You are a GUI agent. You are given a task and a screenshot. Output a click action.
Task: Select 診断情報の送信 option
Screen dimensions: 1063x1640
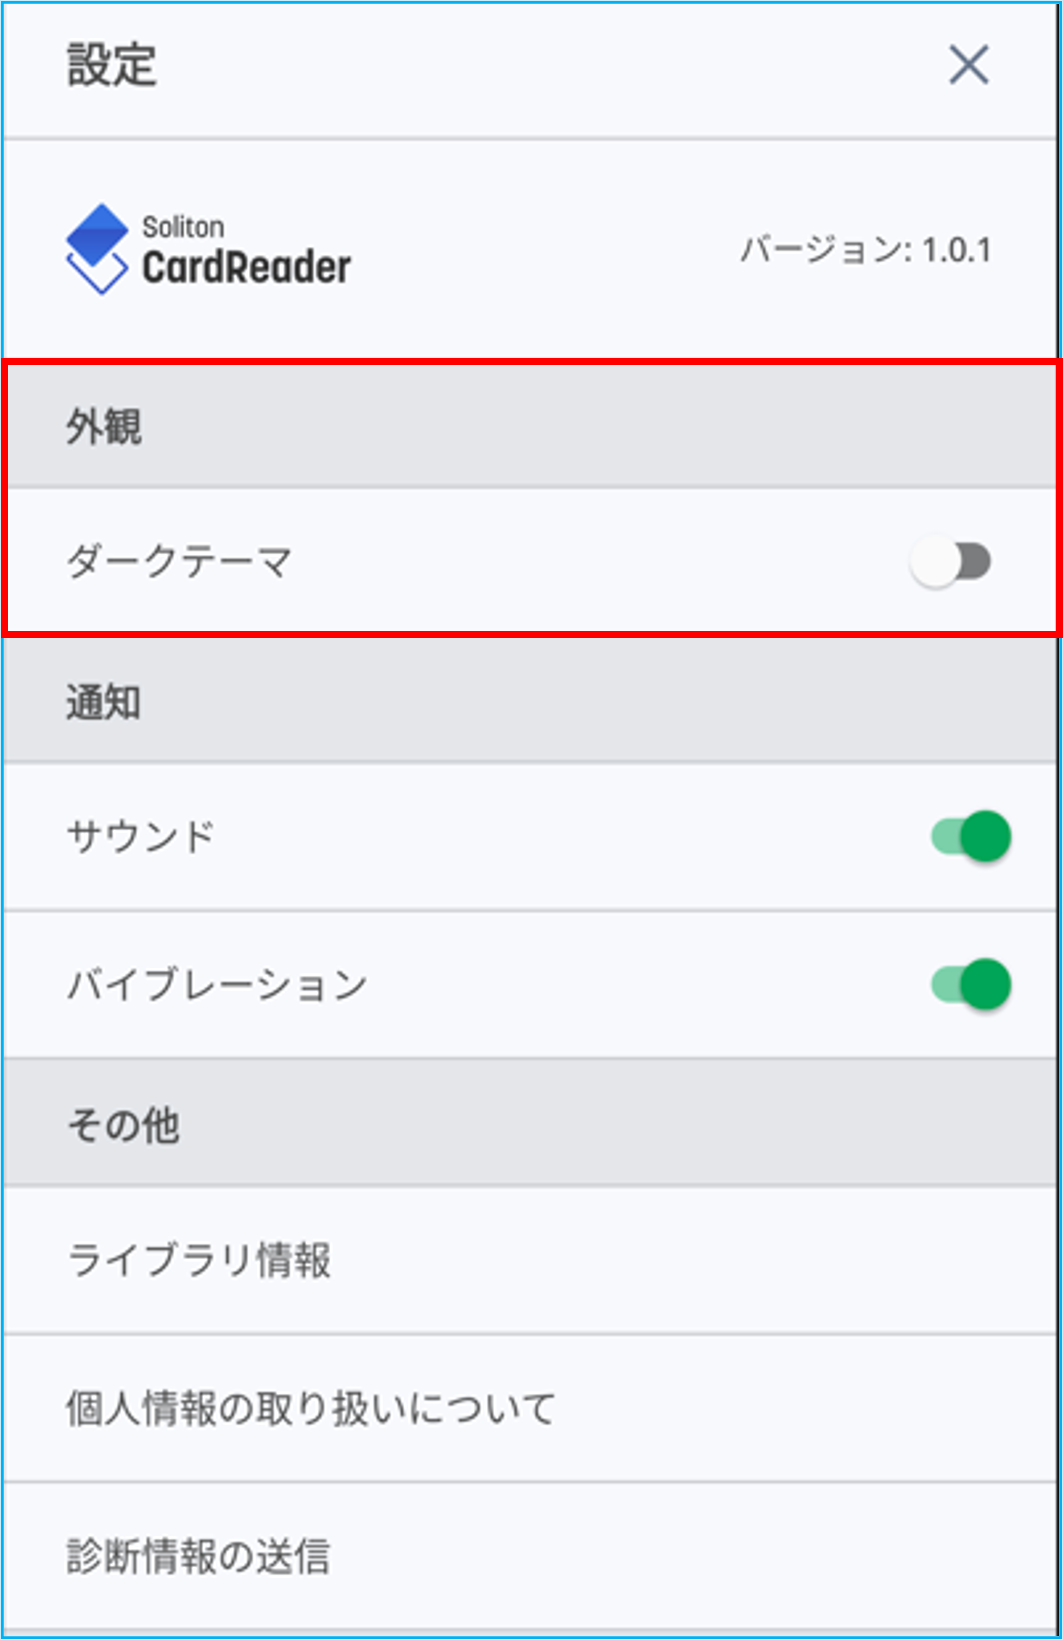[x=531, y=1556]
